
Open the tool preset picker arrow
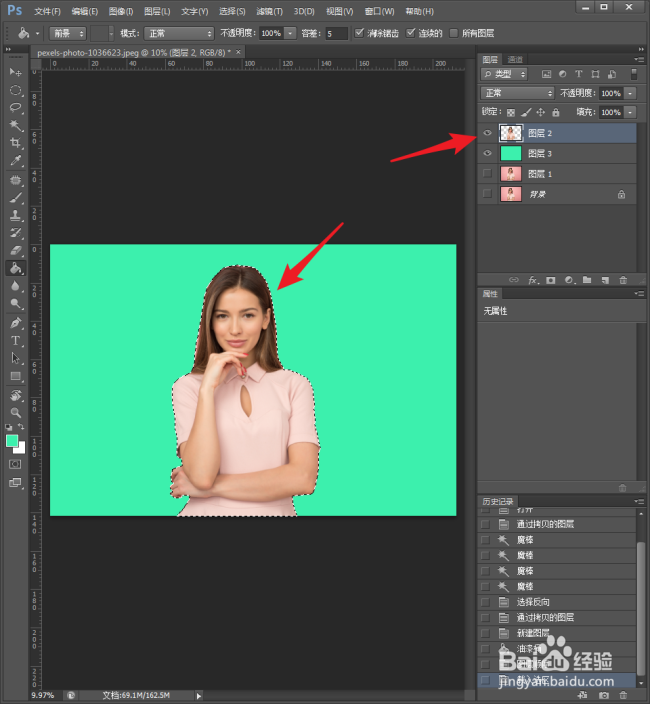[x=38, y=33]
